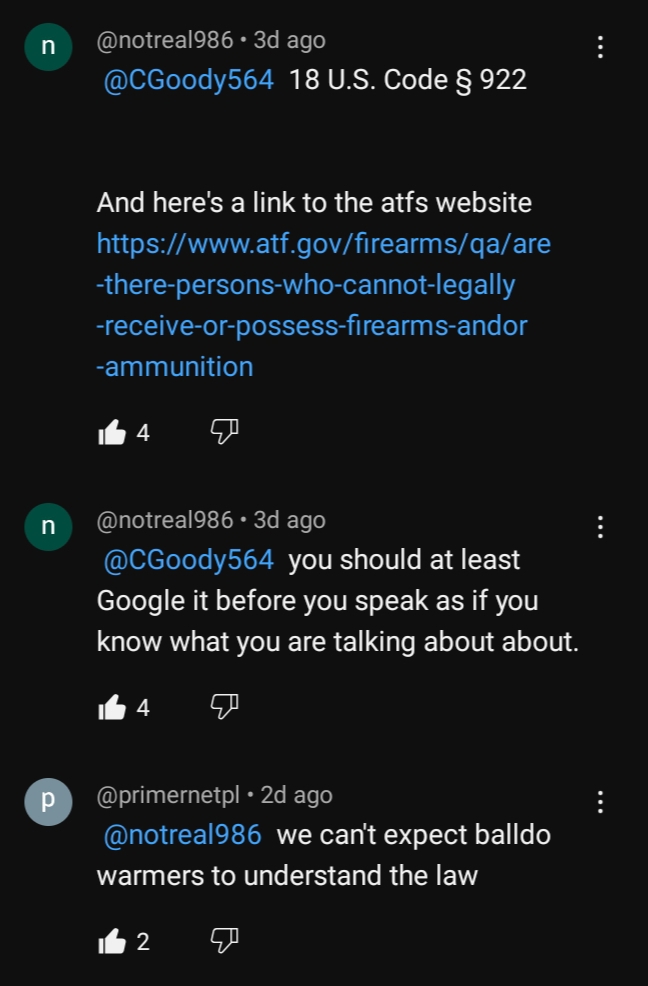Dislike the 'Google it before you speak' comment
648x986 pixels.
coord(224,706)
